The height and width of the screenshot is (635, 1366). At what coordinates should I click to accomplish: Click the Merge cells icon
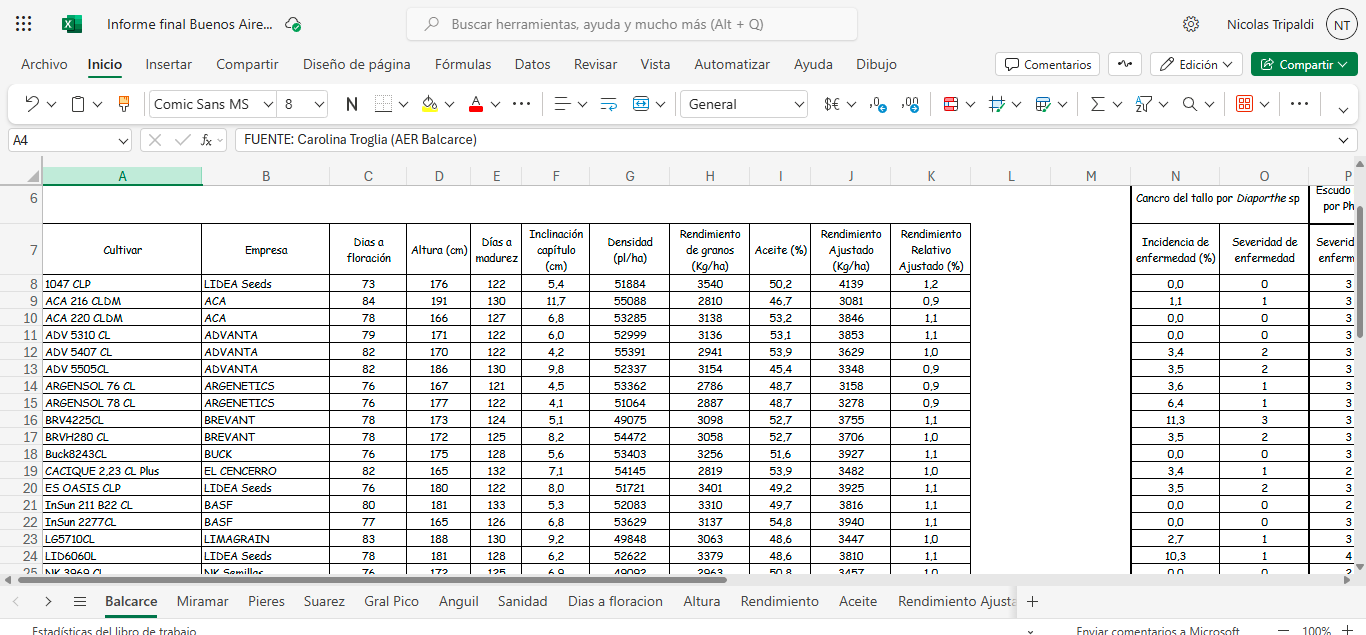641,104
